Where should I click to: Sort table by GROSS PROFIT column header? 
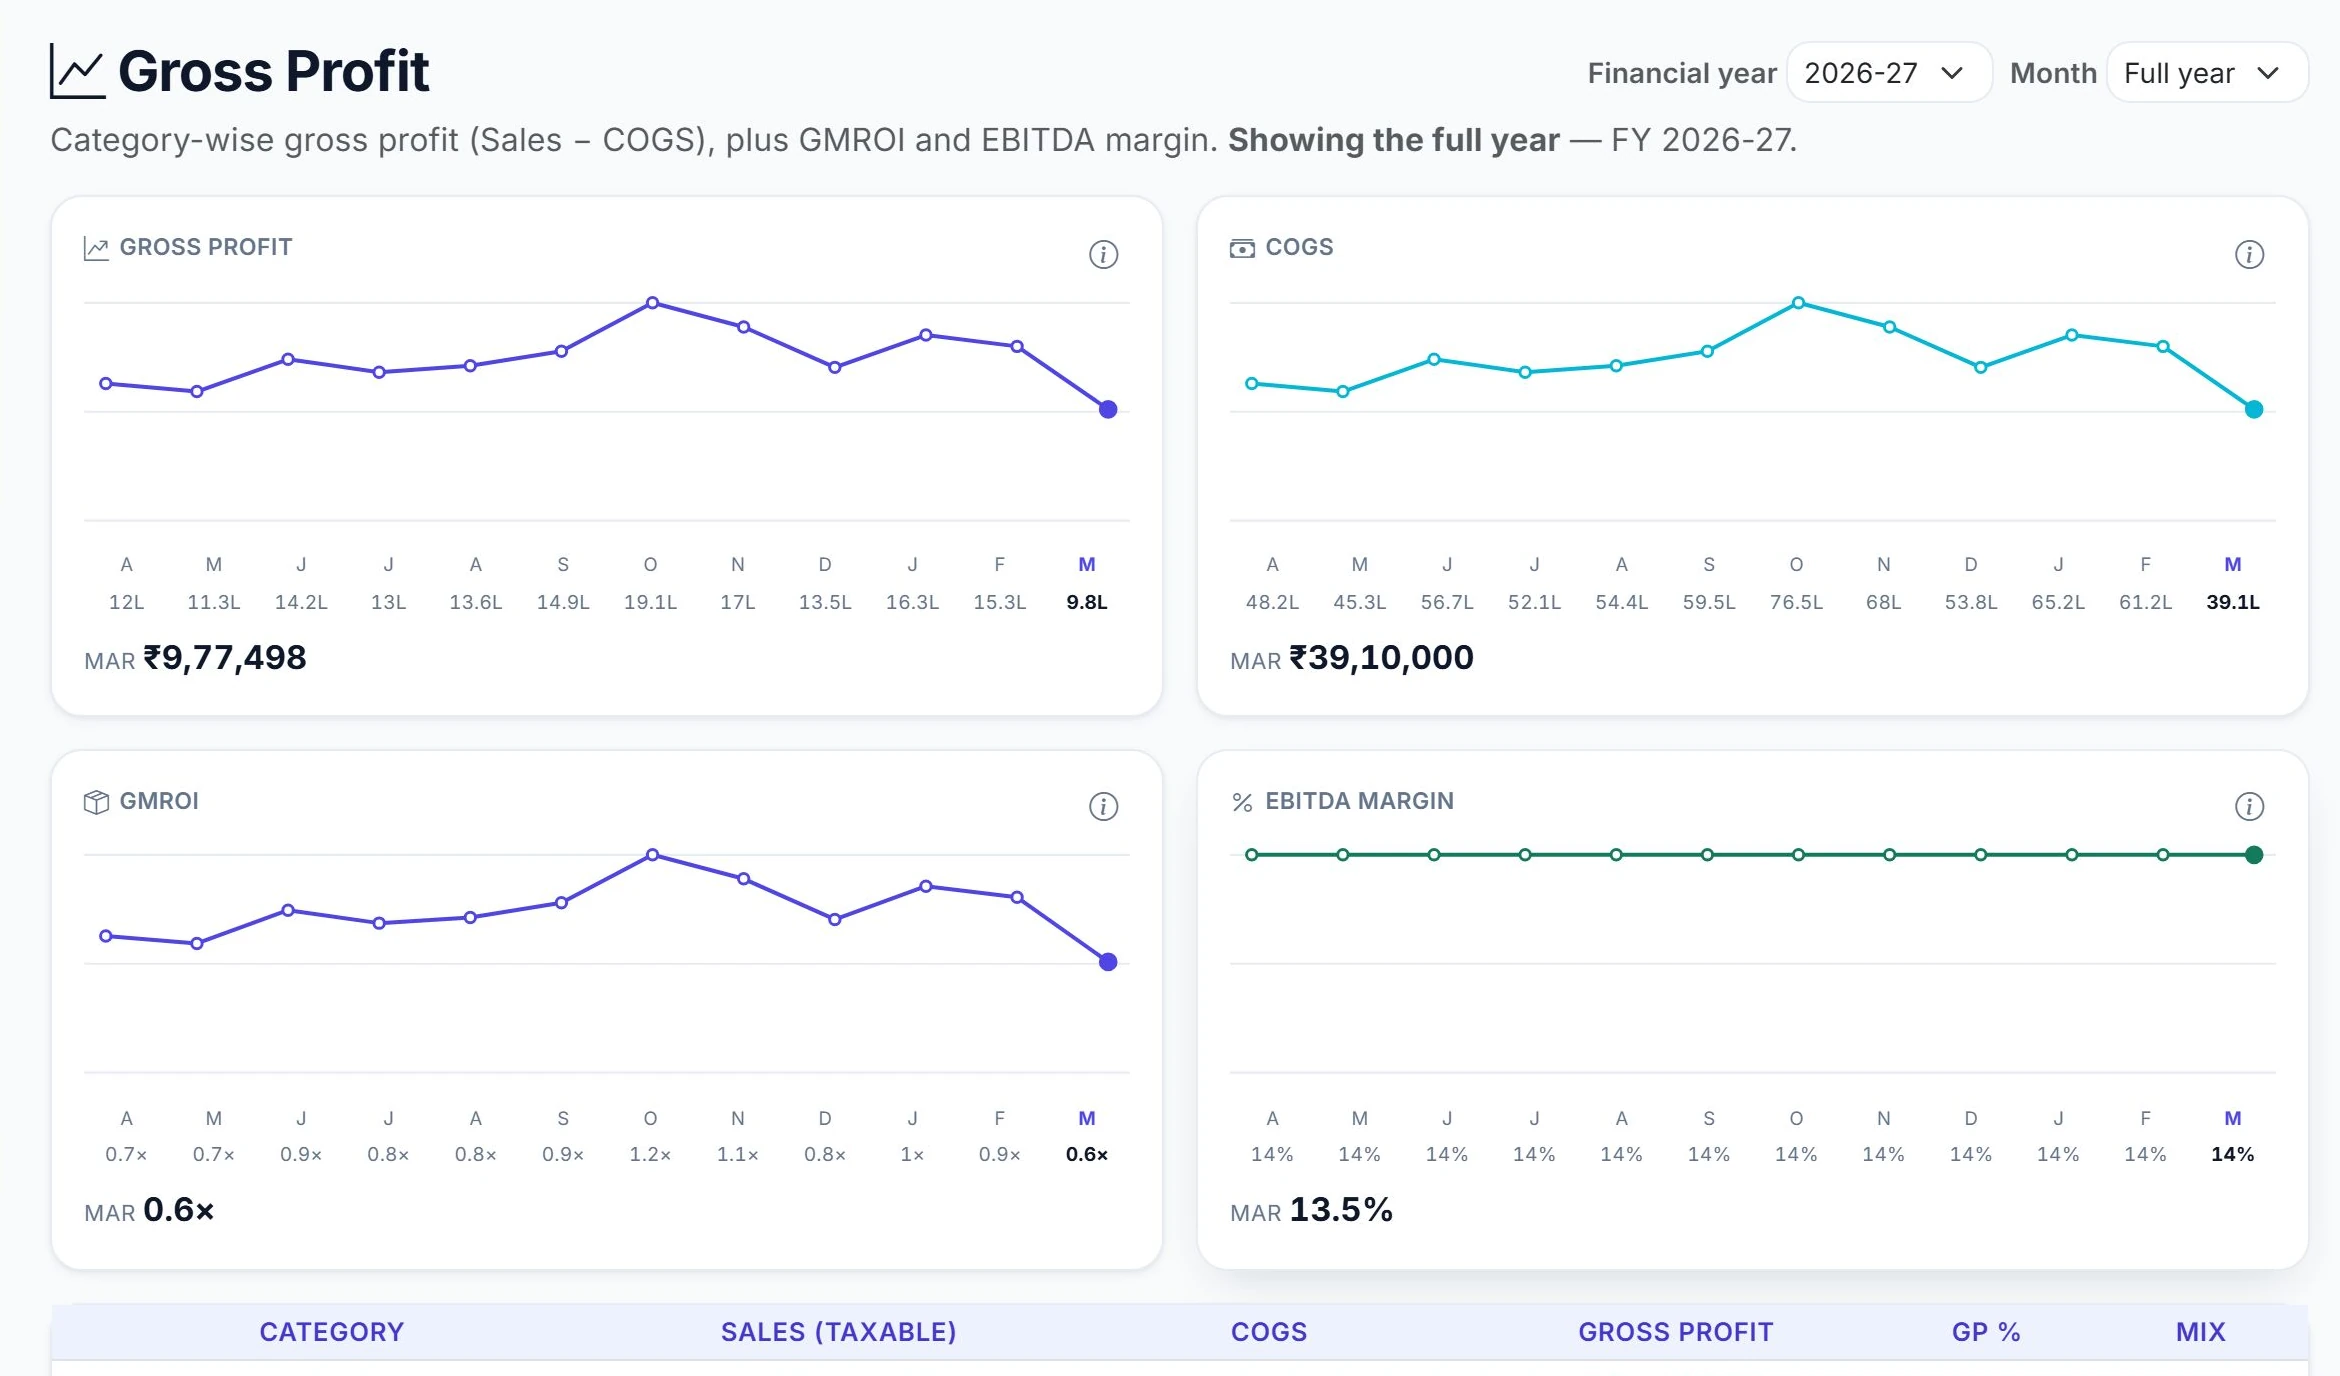click(x=1675, y=1332)
